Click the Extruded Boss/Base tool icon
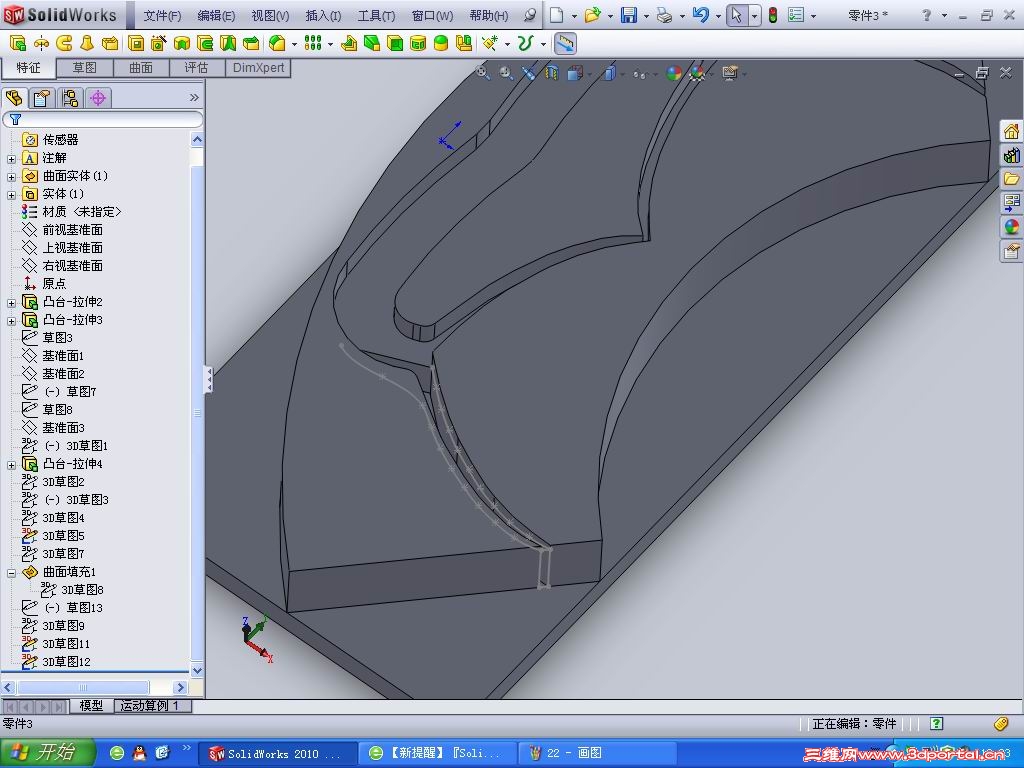The image size is (1024, 768). (x=18, y=43)
